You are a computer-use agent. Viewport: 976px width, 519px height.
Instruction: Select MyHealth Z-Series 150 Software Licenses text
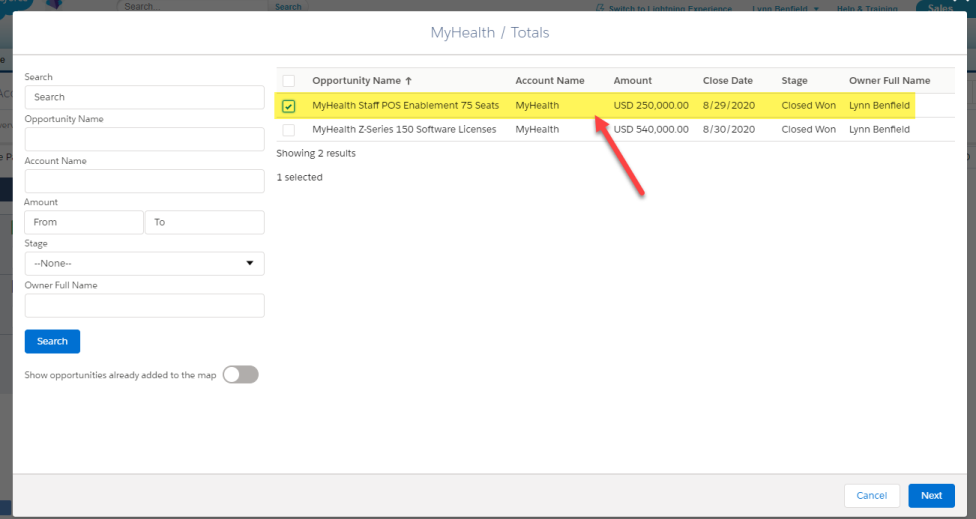404,129
